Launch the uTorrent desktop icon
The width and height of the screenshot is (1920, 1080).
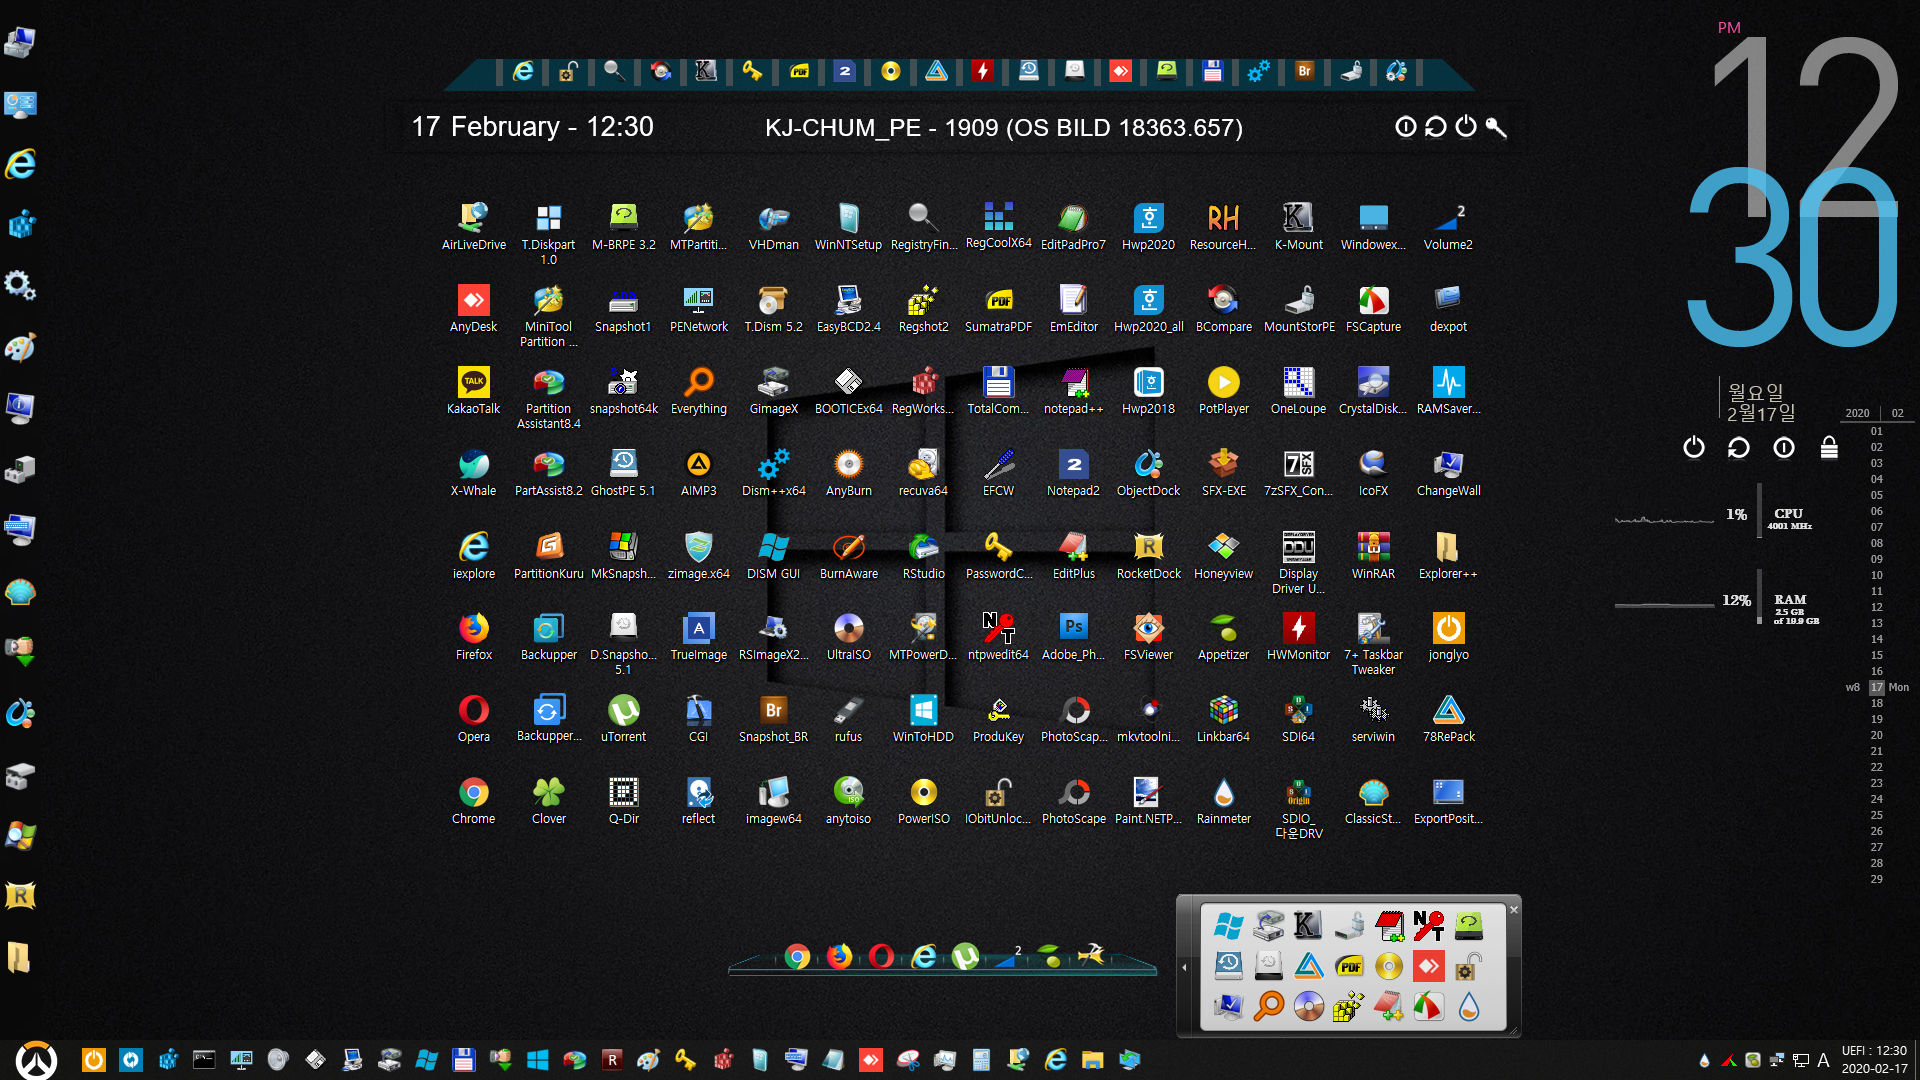pos(623,718)
